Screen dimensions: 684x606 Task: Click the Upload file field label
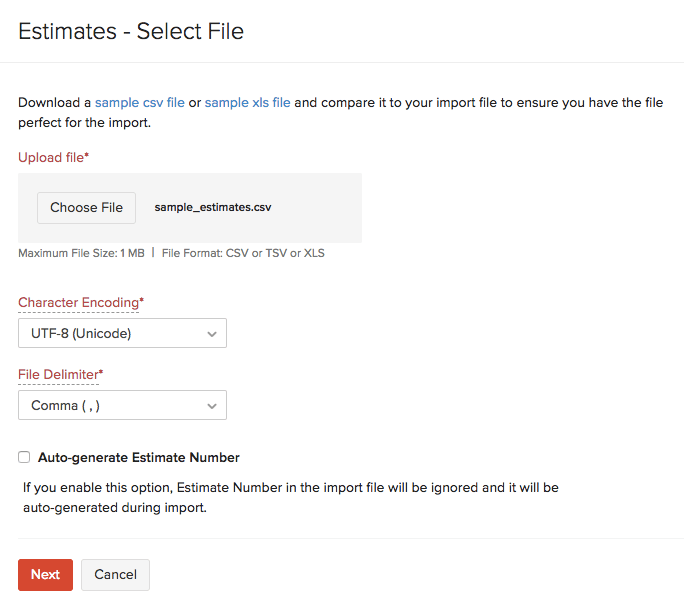tap(52, 157)
